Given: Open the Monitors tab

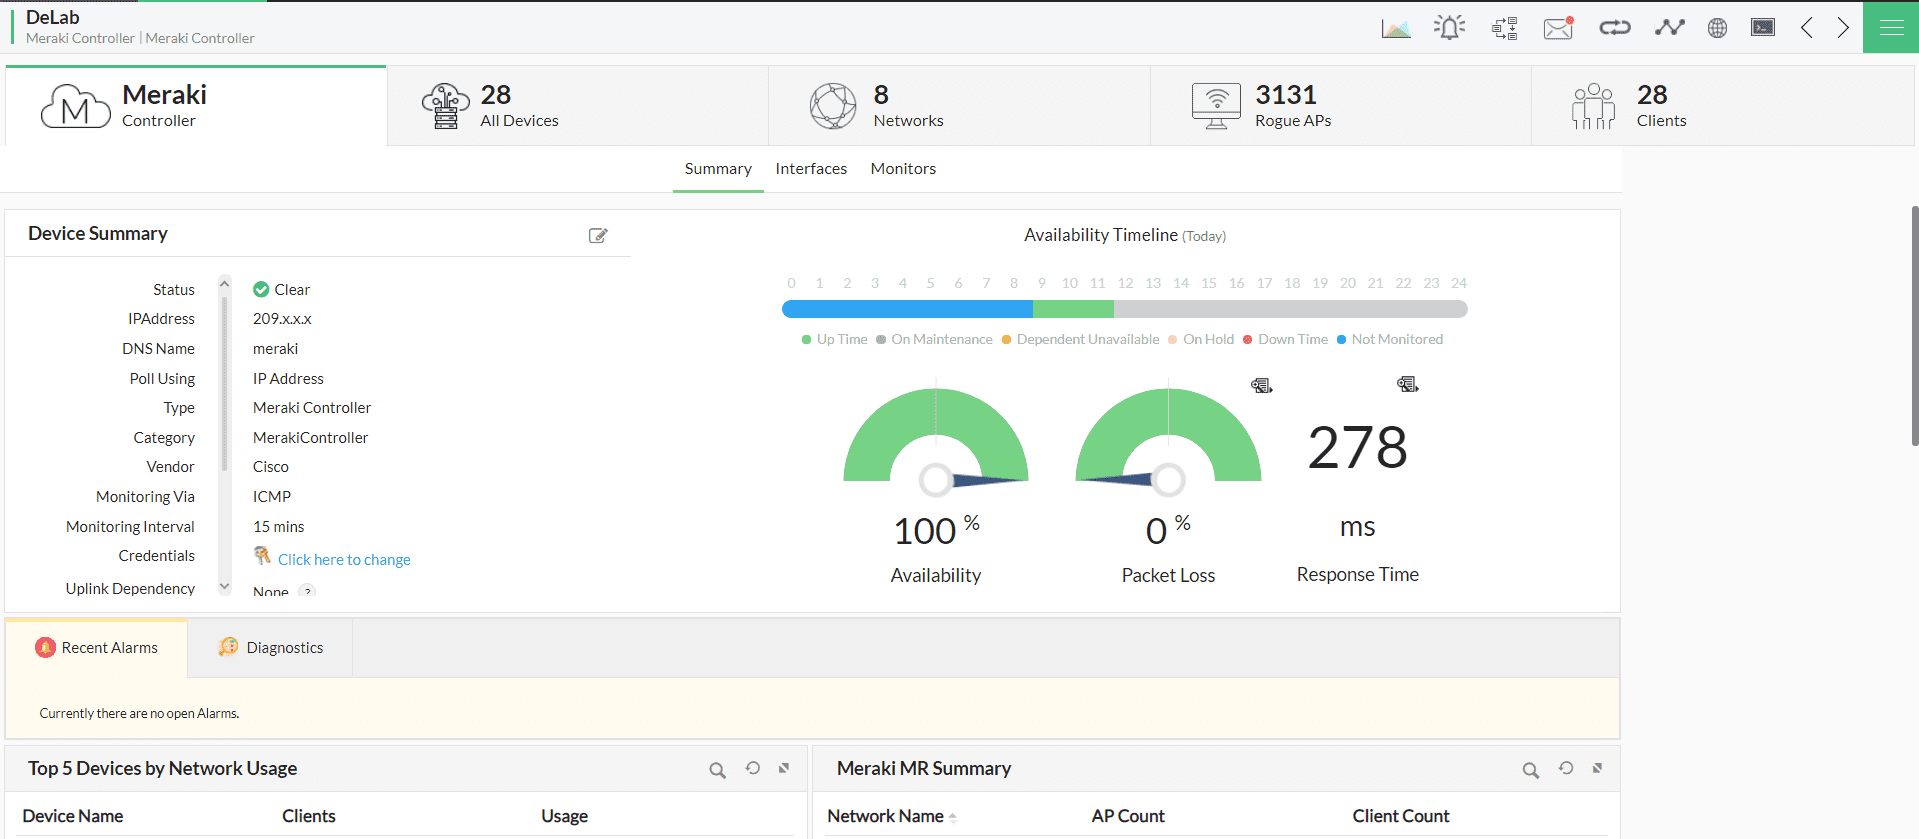Looking at the screenshot, I should pyautogui.click(x=903, y=169).
